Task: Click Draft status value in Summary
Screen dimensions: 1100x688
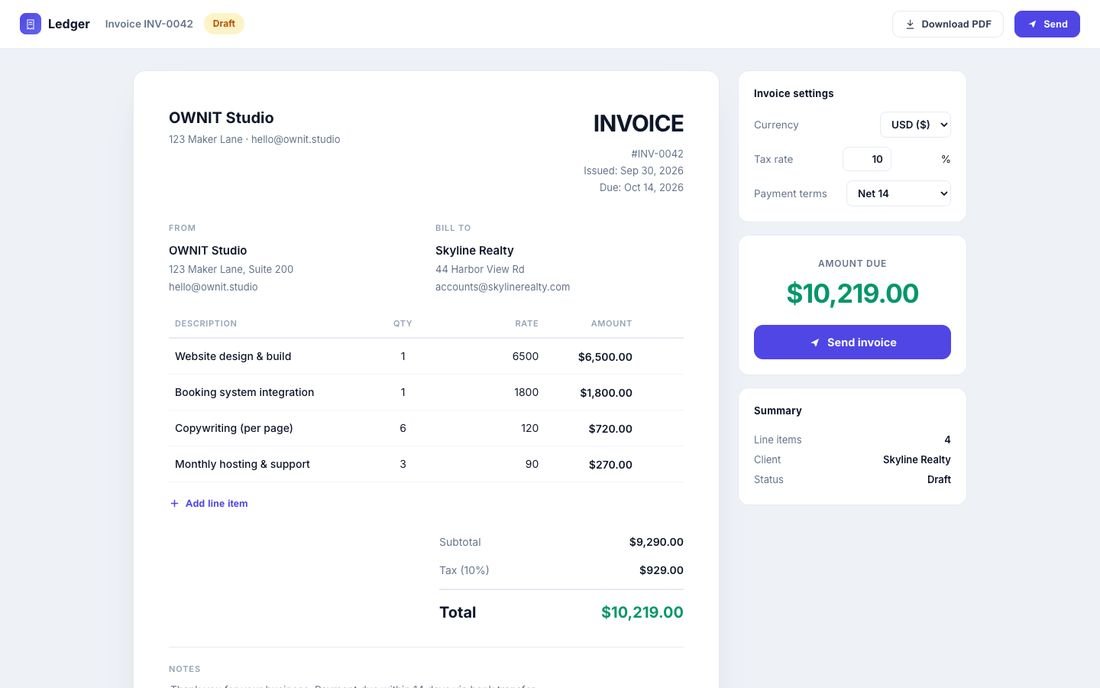Action: pos(939,480)
